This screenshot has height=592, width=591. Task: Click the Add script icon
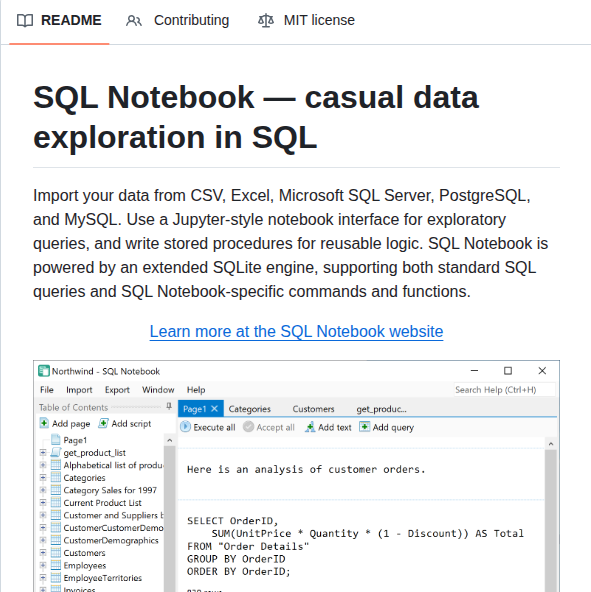click(103, 423)
